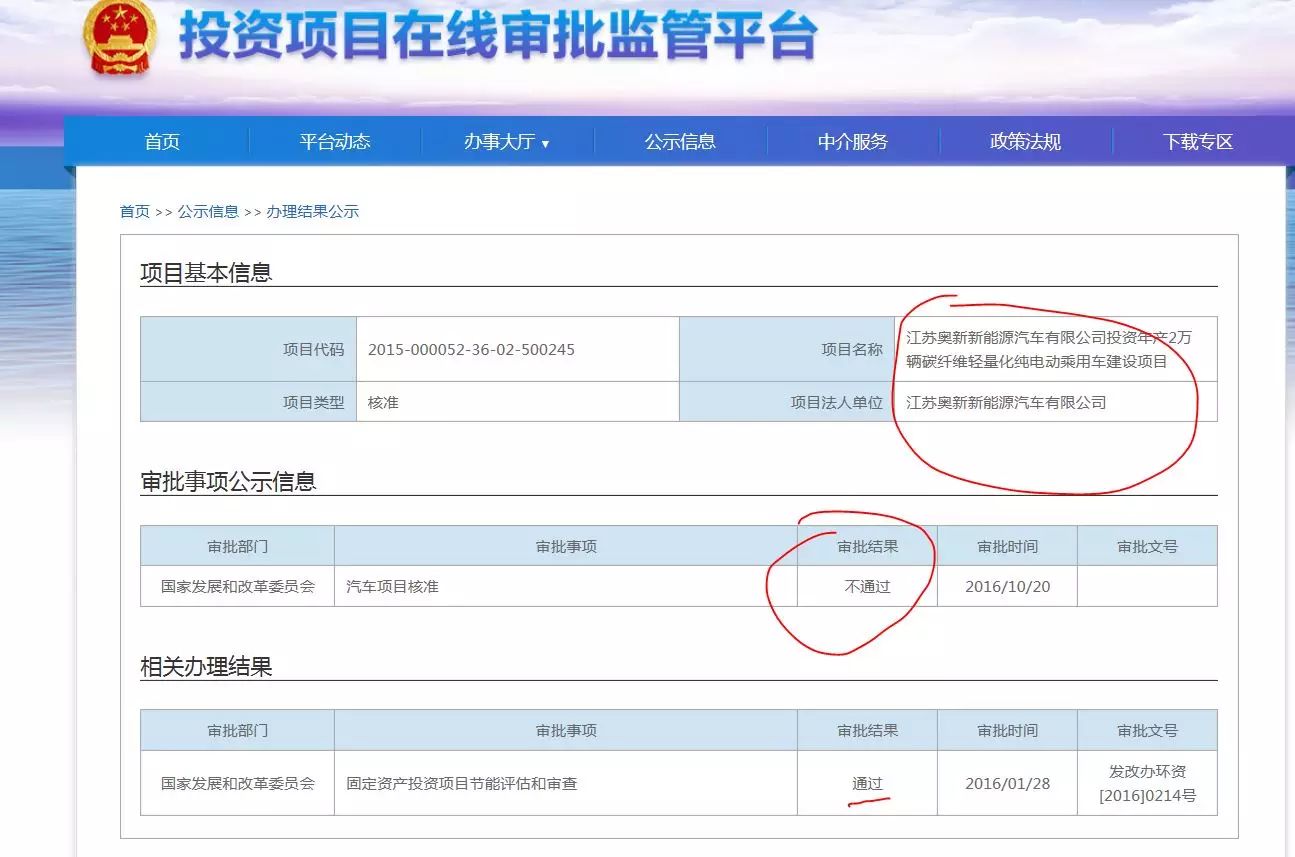This screenshot has height=857, width=1295.
Task: Click the 审批文号 header in 审批事项公示信息 table
Action: (1147, 547)
